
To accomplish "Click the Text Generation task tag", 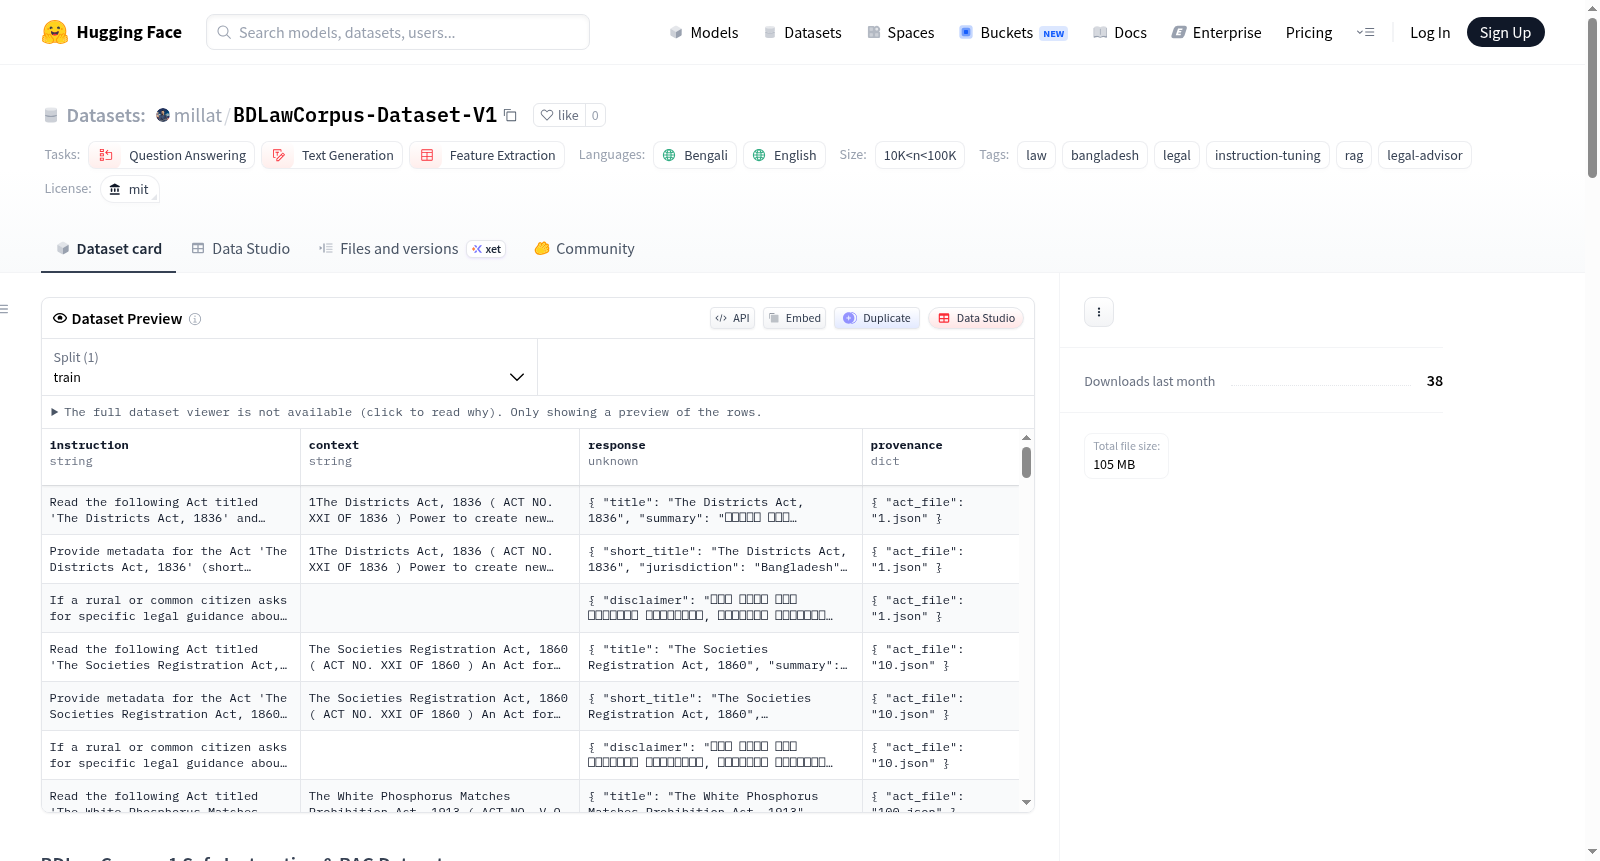I will [333, 155].
